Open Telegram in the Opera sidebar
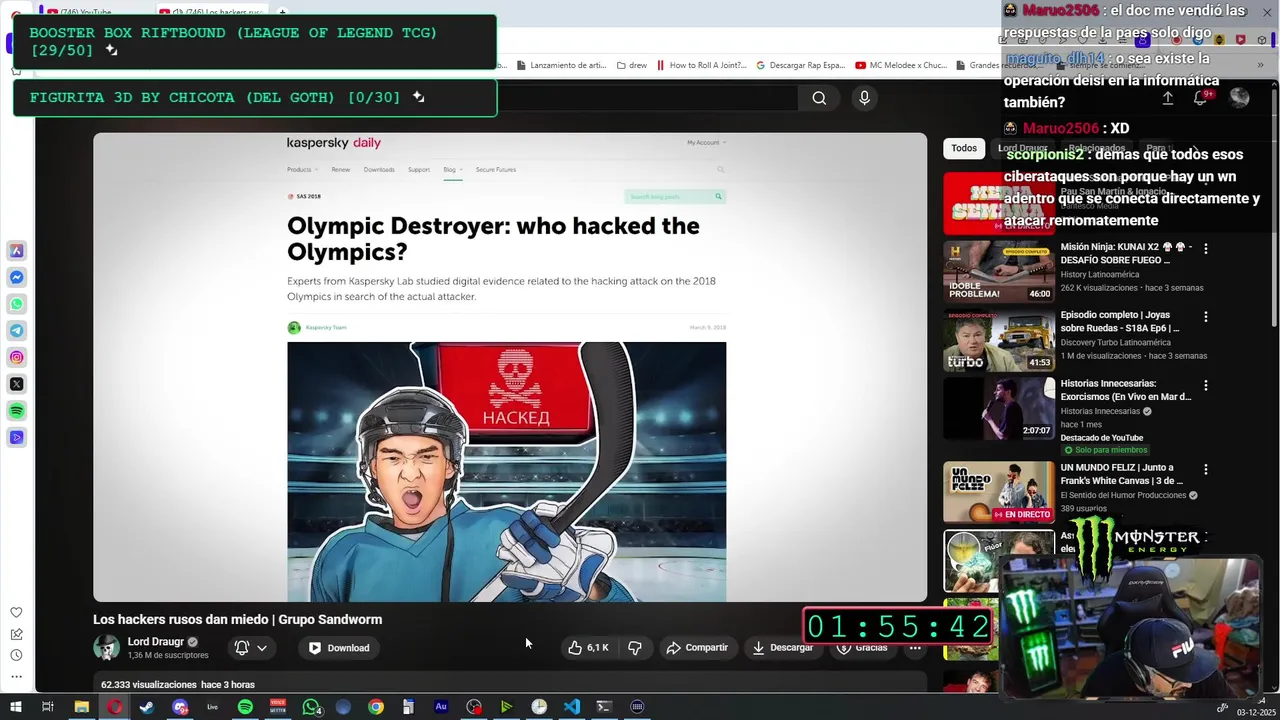The image size is (1280, 720). (x=17, y=330)
